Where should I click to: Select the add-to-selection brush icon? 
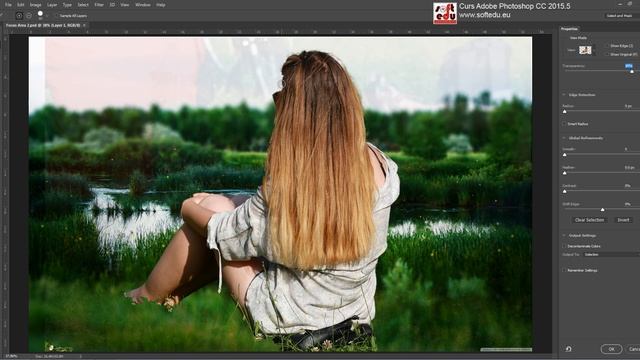19,16
